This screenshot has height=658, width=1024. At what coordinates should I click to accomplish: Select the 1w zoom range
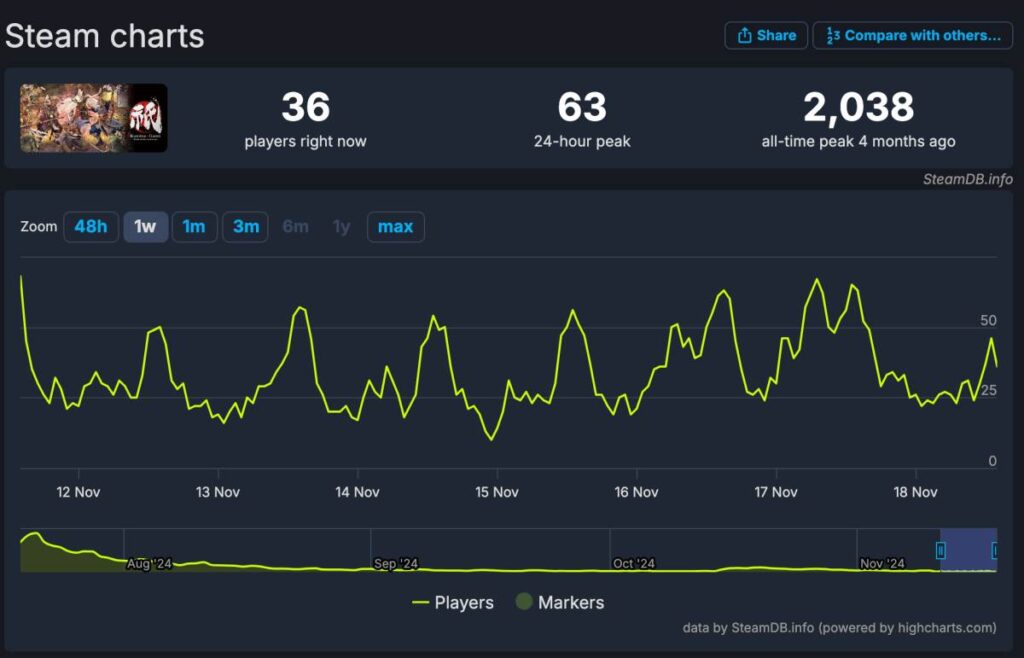(x=145, y=227)
